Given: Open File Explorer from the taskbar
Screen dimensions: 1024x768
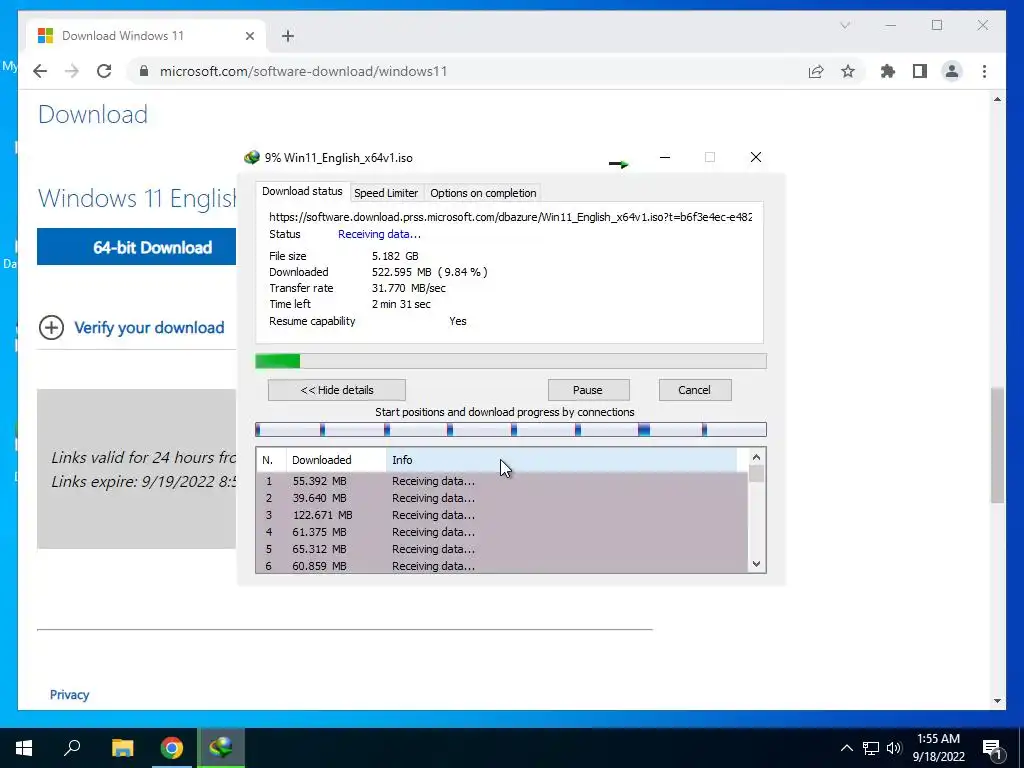Looking at the screenshot, I should (122, 748).
